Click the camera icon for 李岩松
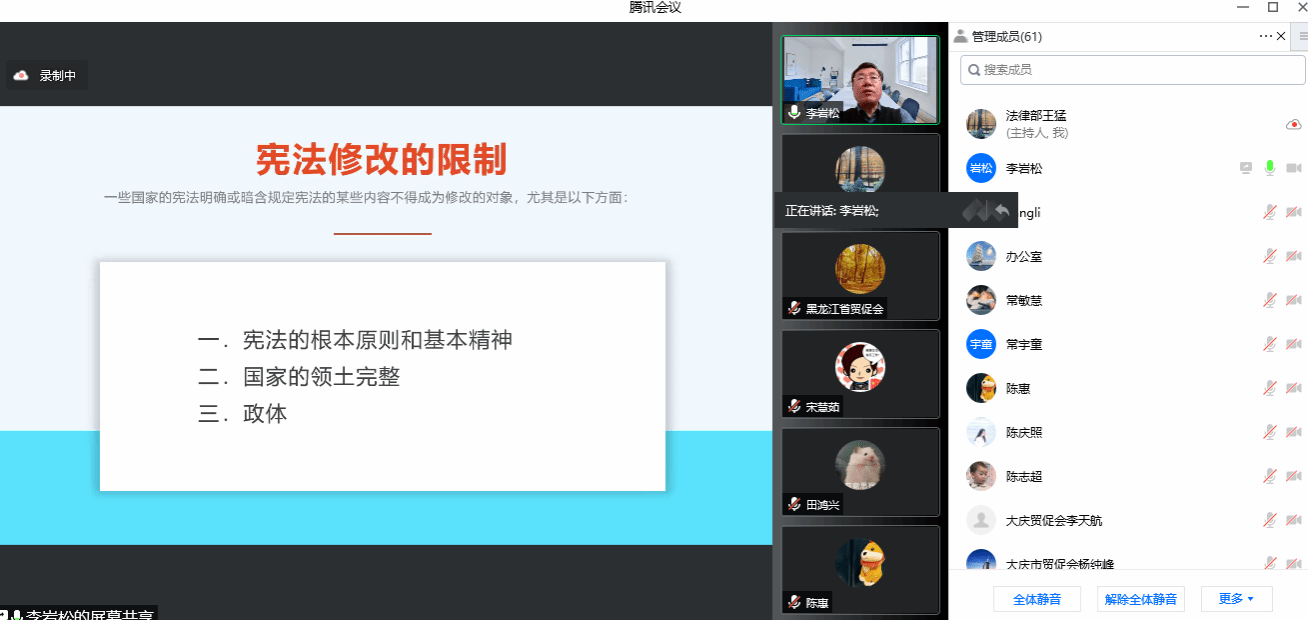This screenshot has height=620, width=1308. coord(1293,168)
